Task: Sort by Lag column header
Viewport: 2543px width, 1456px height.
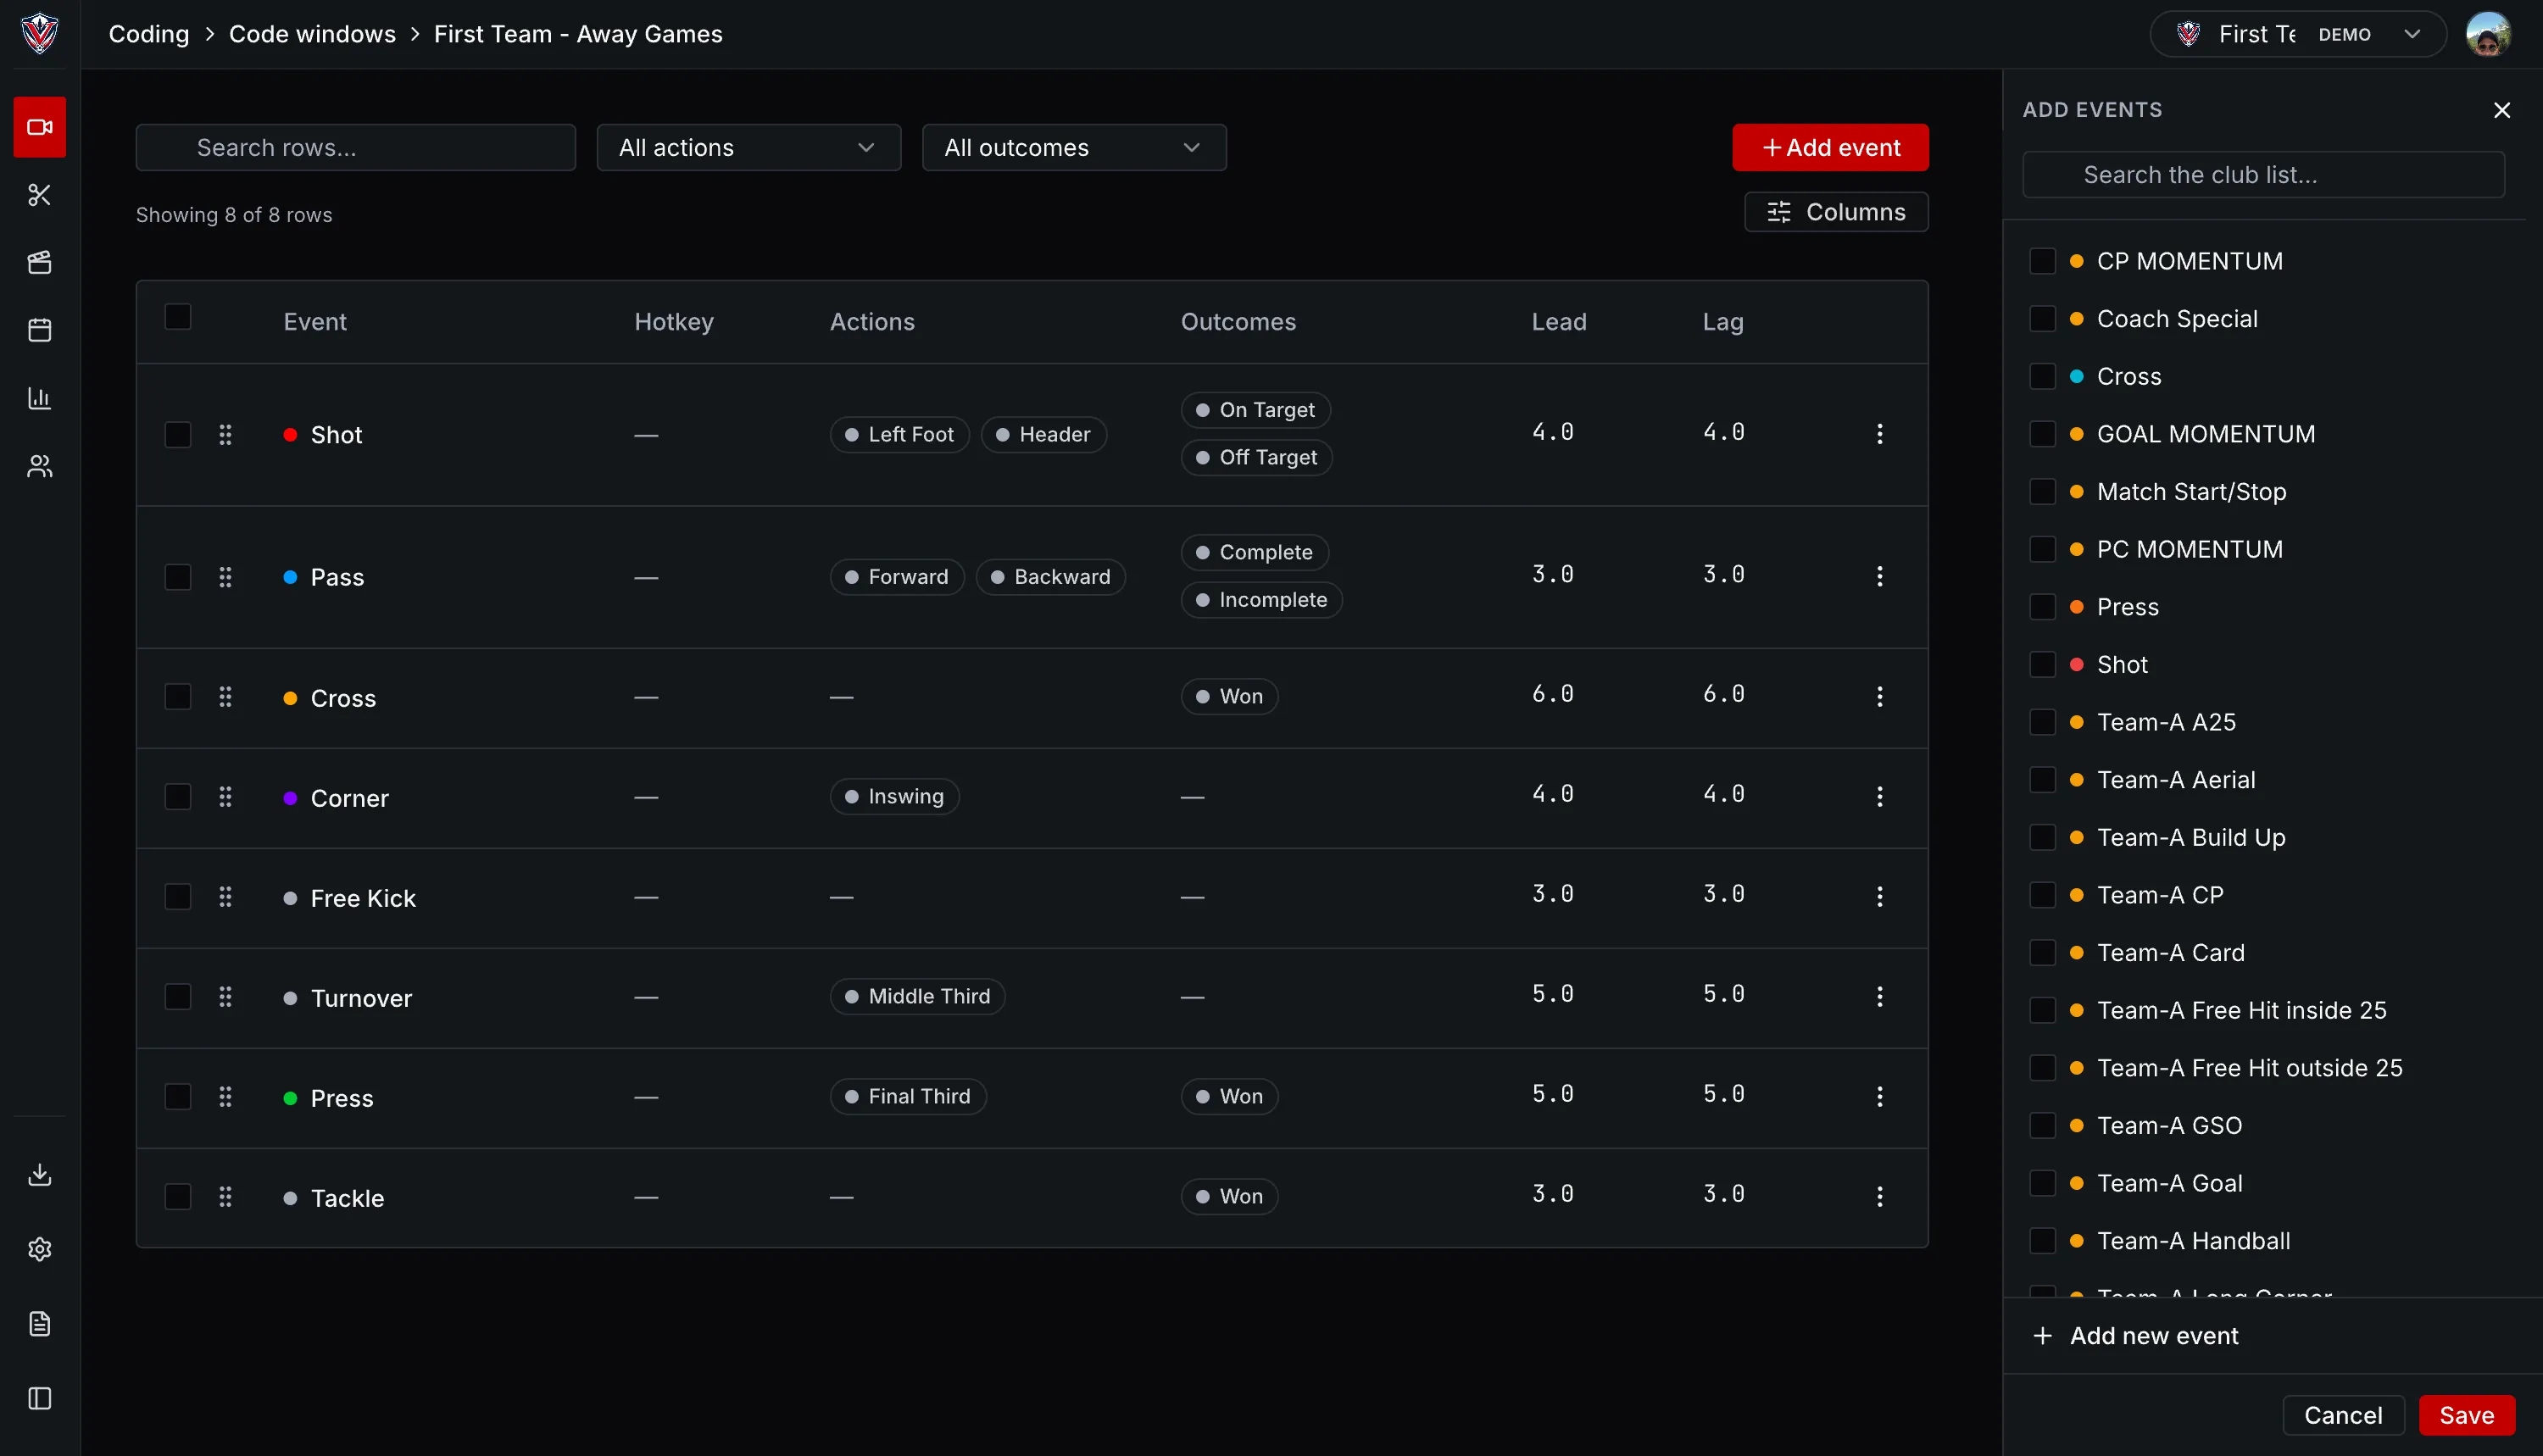Action: [1723, 322]
